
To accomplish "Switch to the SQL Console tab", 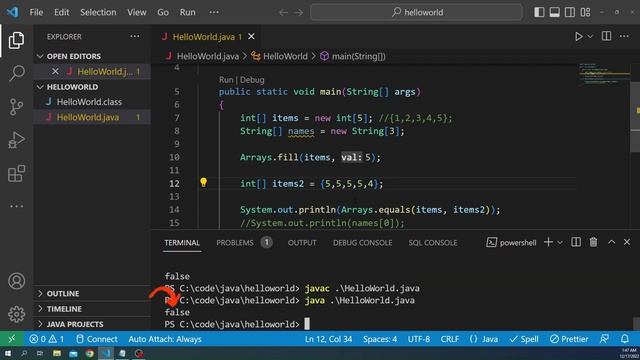I will tap(433, 243).
